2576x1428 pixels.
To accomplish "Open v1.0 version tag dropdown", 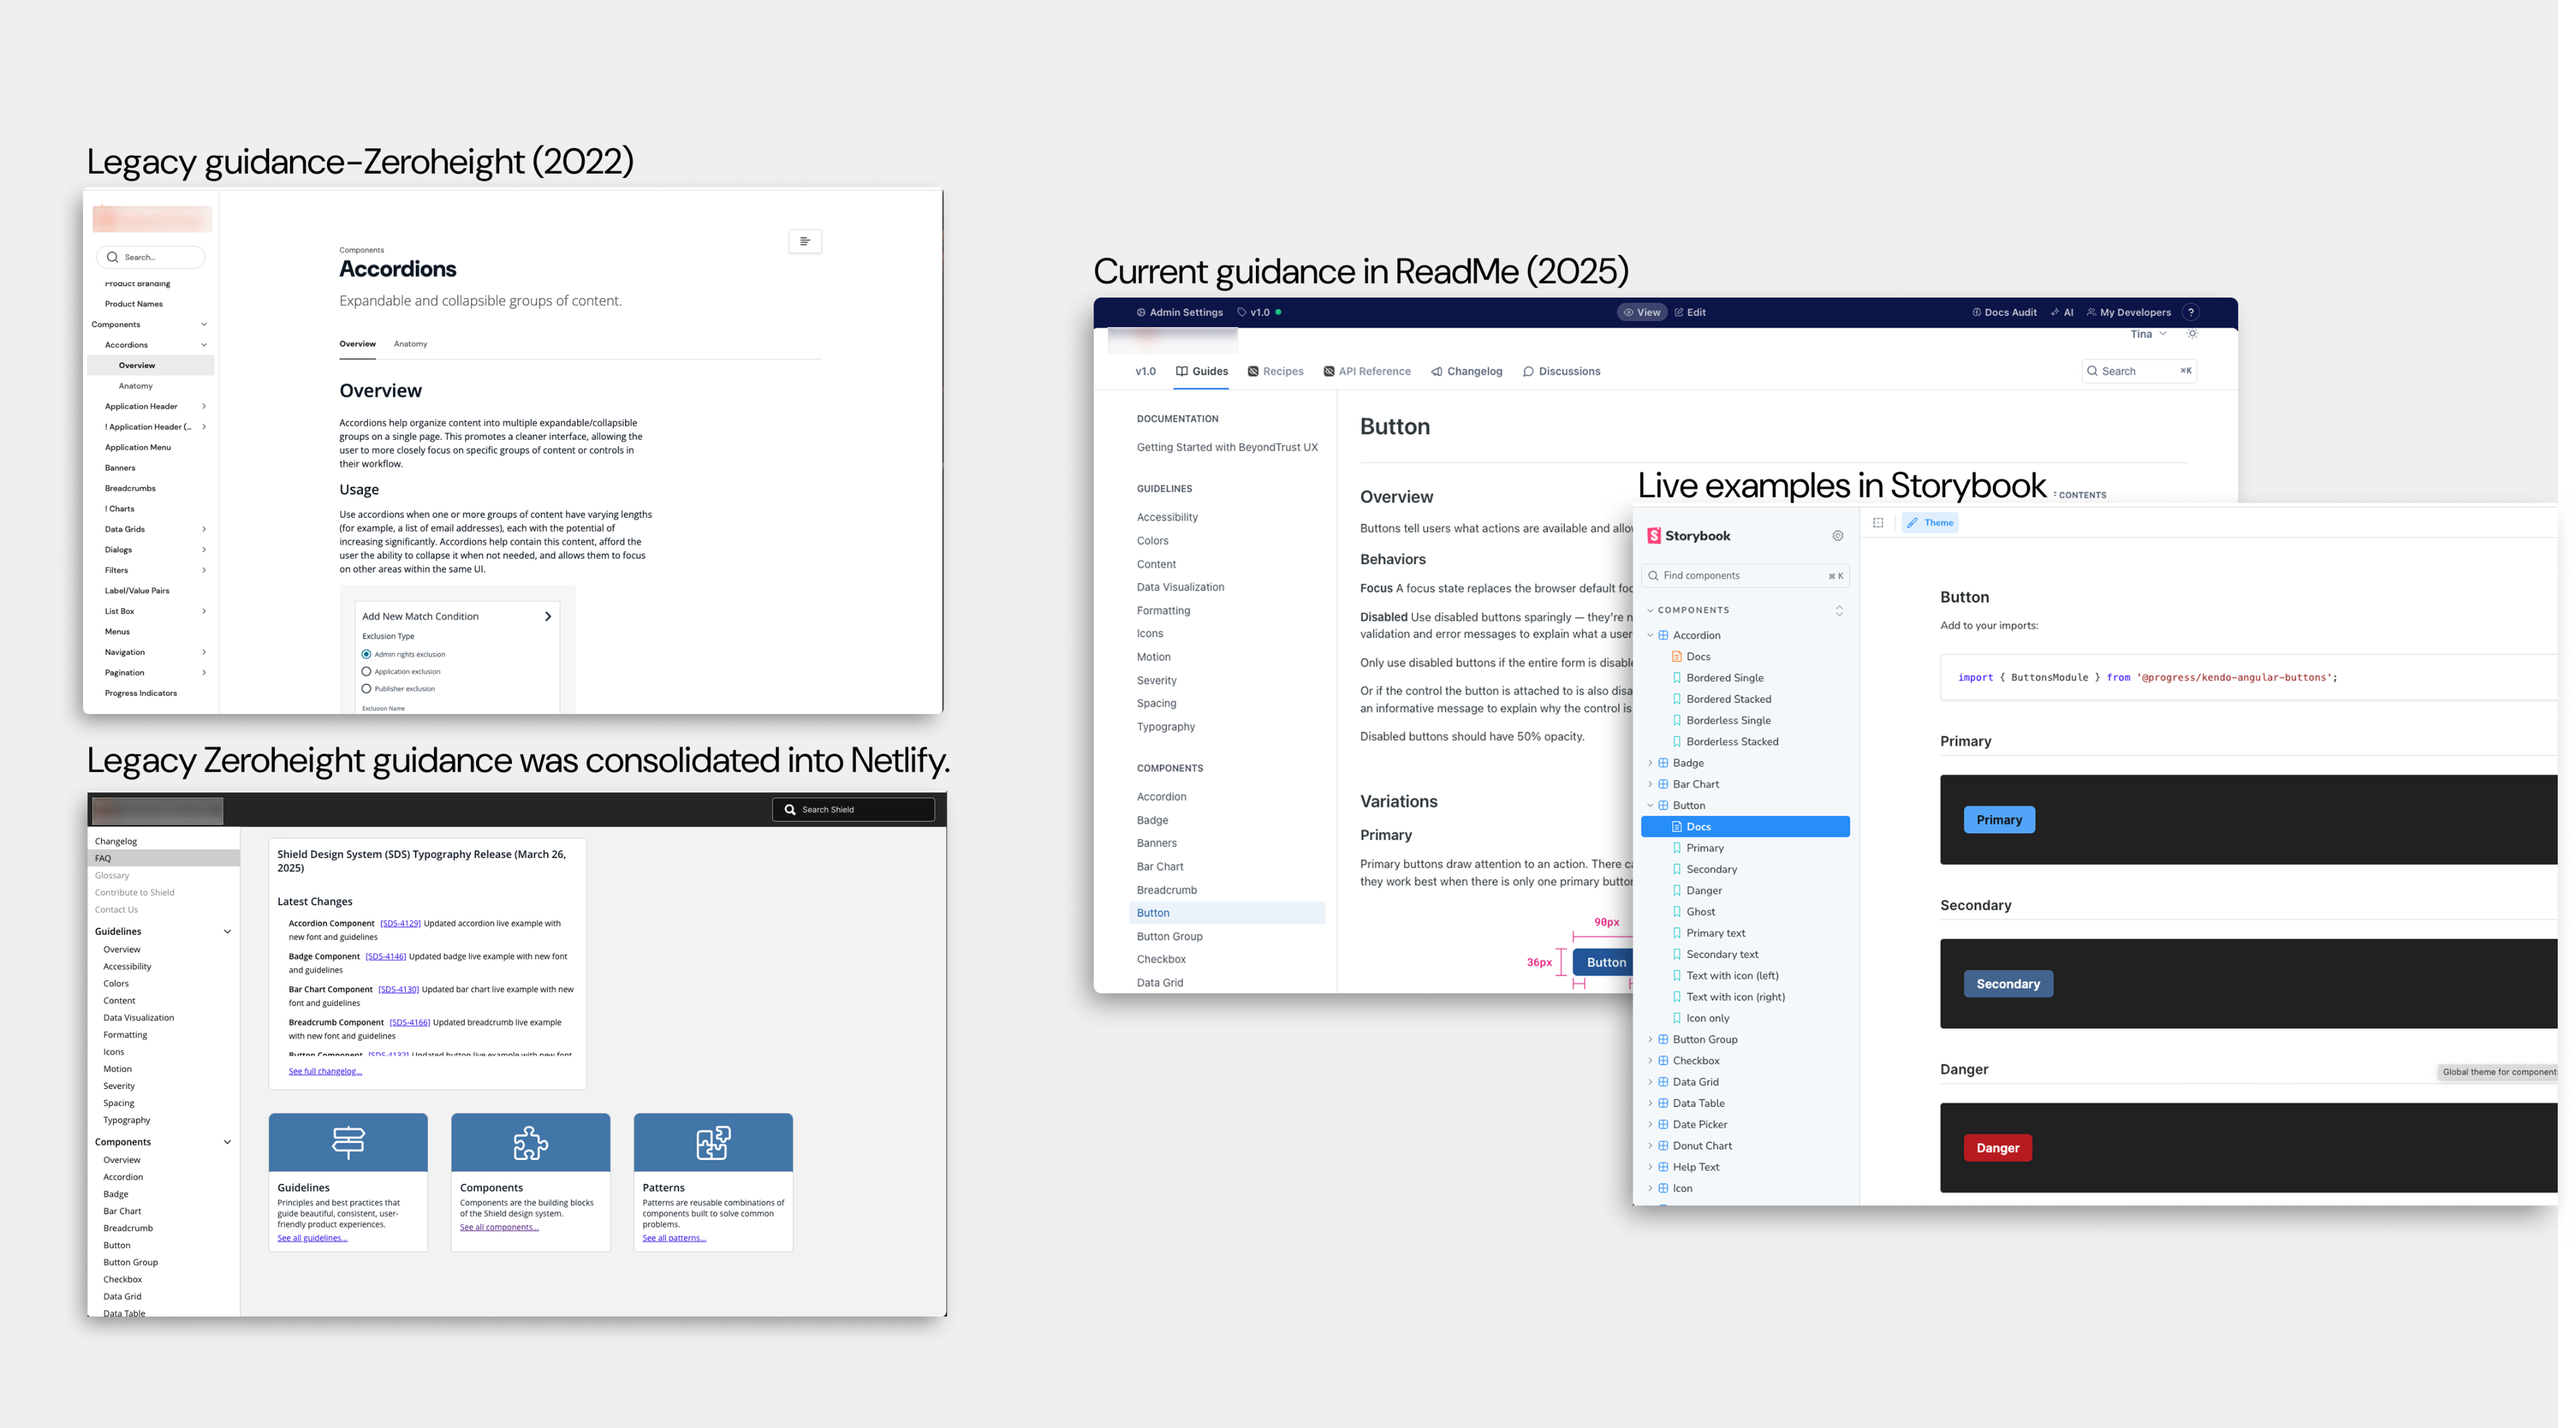I will pos(1259,312).
